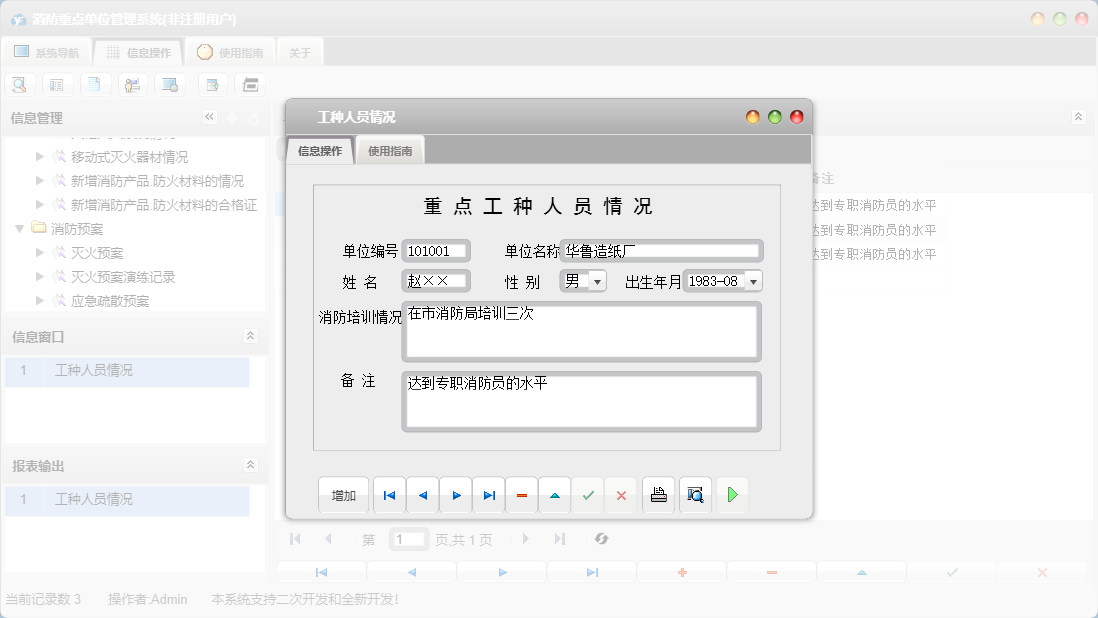
Task: Click inside the page number input field
Action: (x=407, y=539)
